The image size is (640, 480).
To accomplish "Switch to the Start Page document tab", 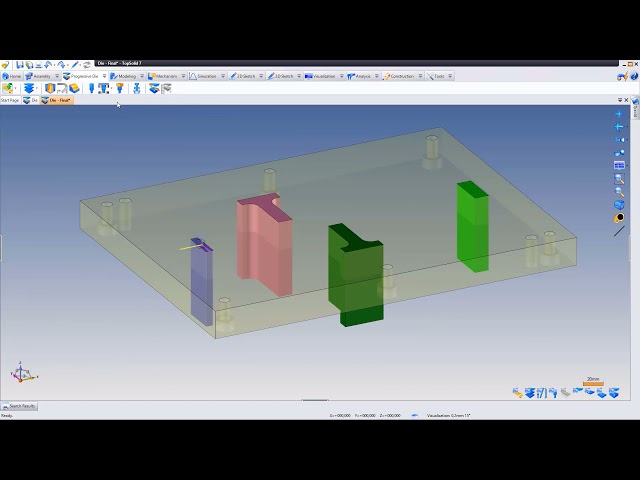I will point(10,100).
